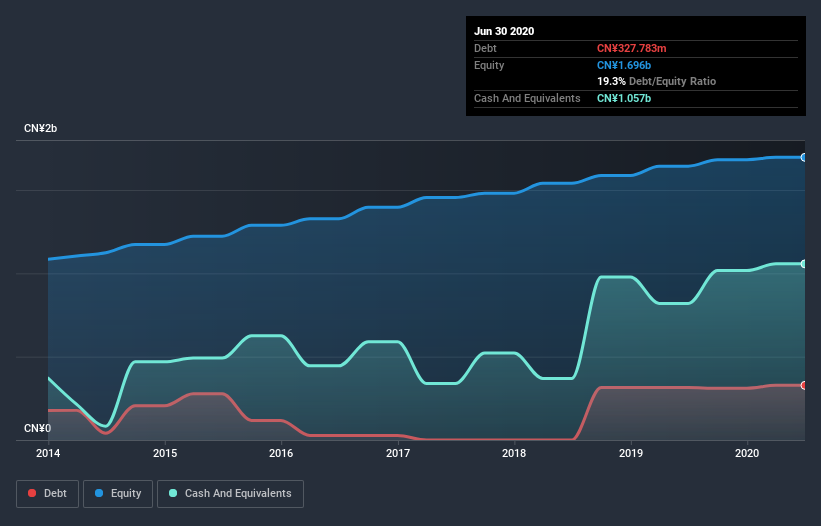The height and width of the screenshot is (526, 821).
Task: Click the 2016 x-axis label
Action: pos(281,453)
